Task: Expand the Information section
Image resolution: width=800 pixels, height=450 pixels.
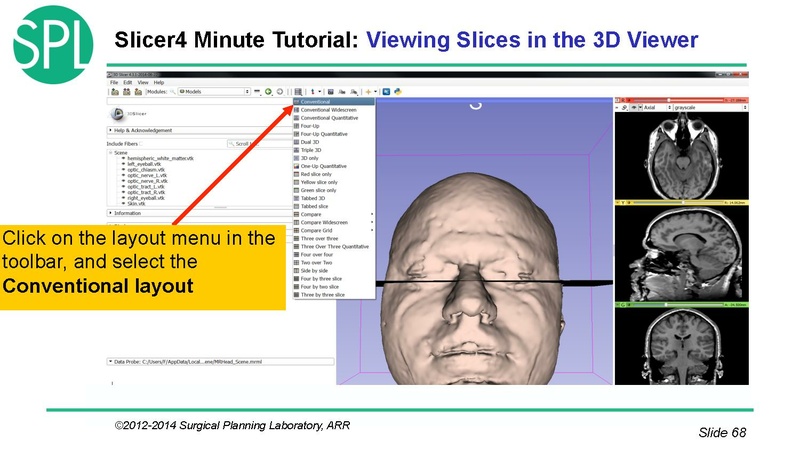Action: coord(199,213)
